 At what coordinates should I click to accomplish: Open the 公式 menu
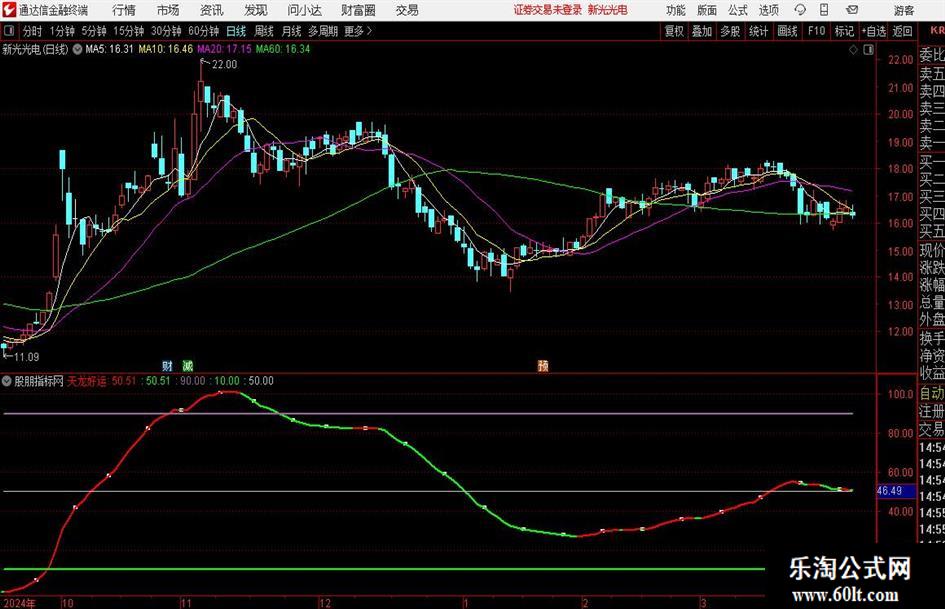coord(738,10)
